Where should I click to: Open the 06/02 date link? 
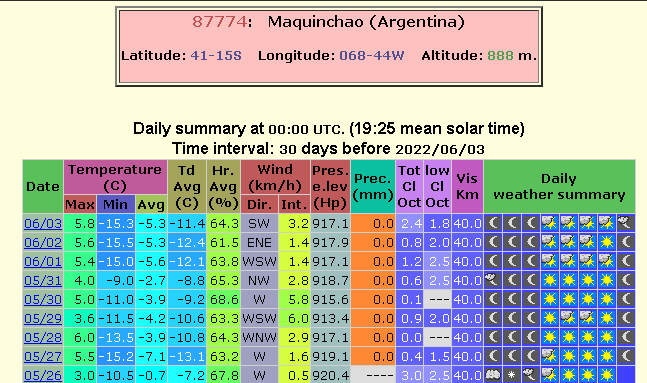[x=43, y=243]
